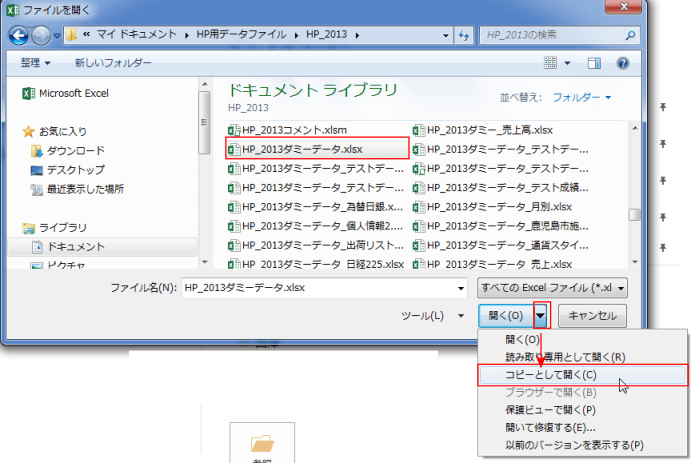Screen dimensions: 691x463
Task: Click Excel icon of HP_2013ダミーデータ_月別.xlsx
Action: (x=418, y=207)
